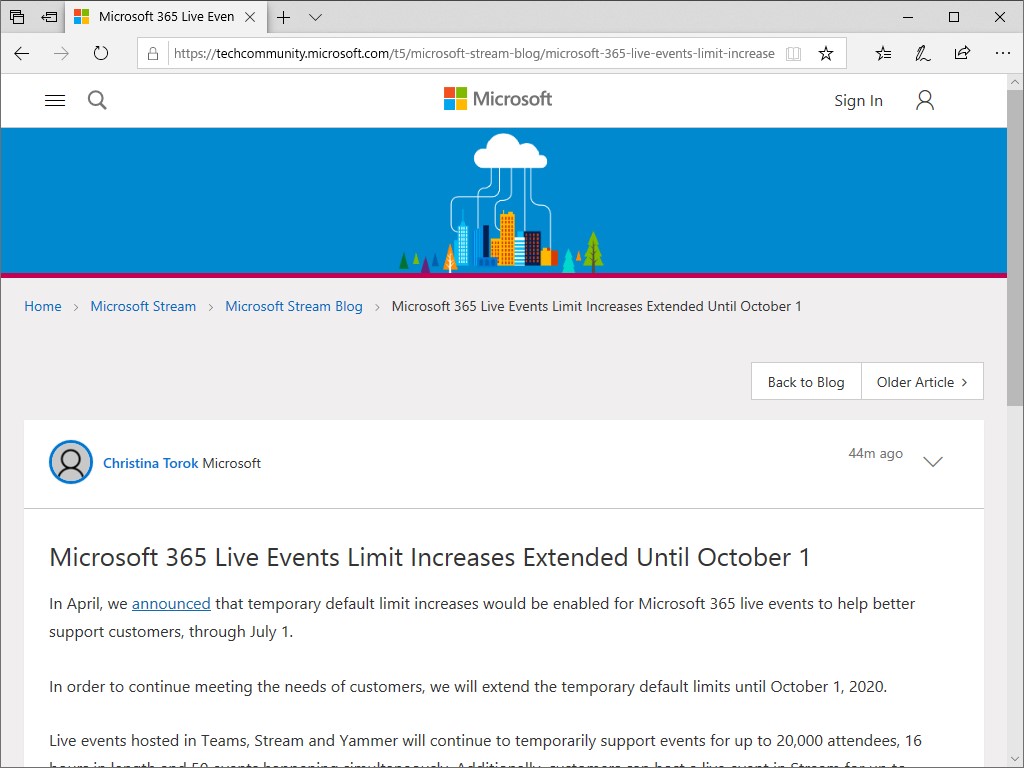Open the account profile icon
The height and width of the screenshot is (768, 1024).
924,100
